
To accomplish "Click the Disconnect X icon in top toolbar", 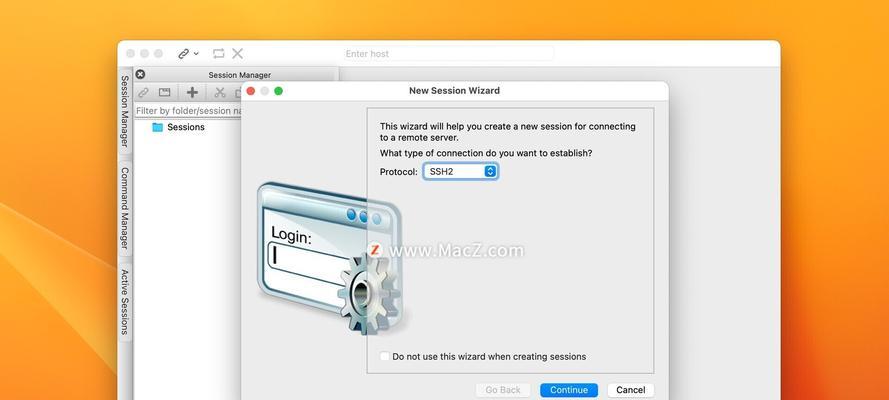I will [238, 54].
